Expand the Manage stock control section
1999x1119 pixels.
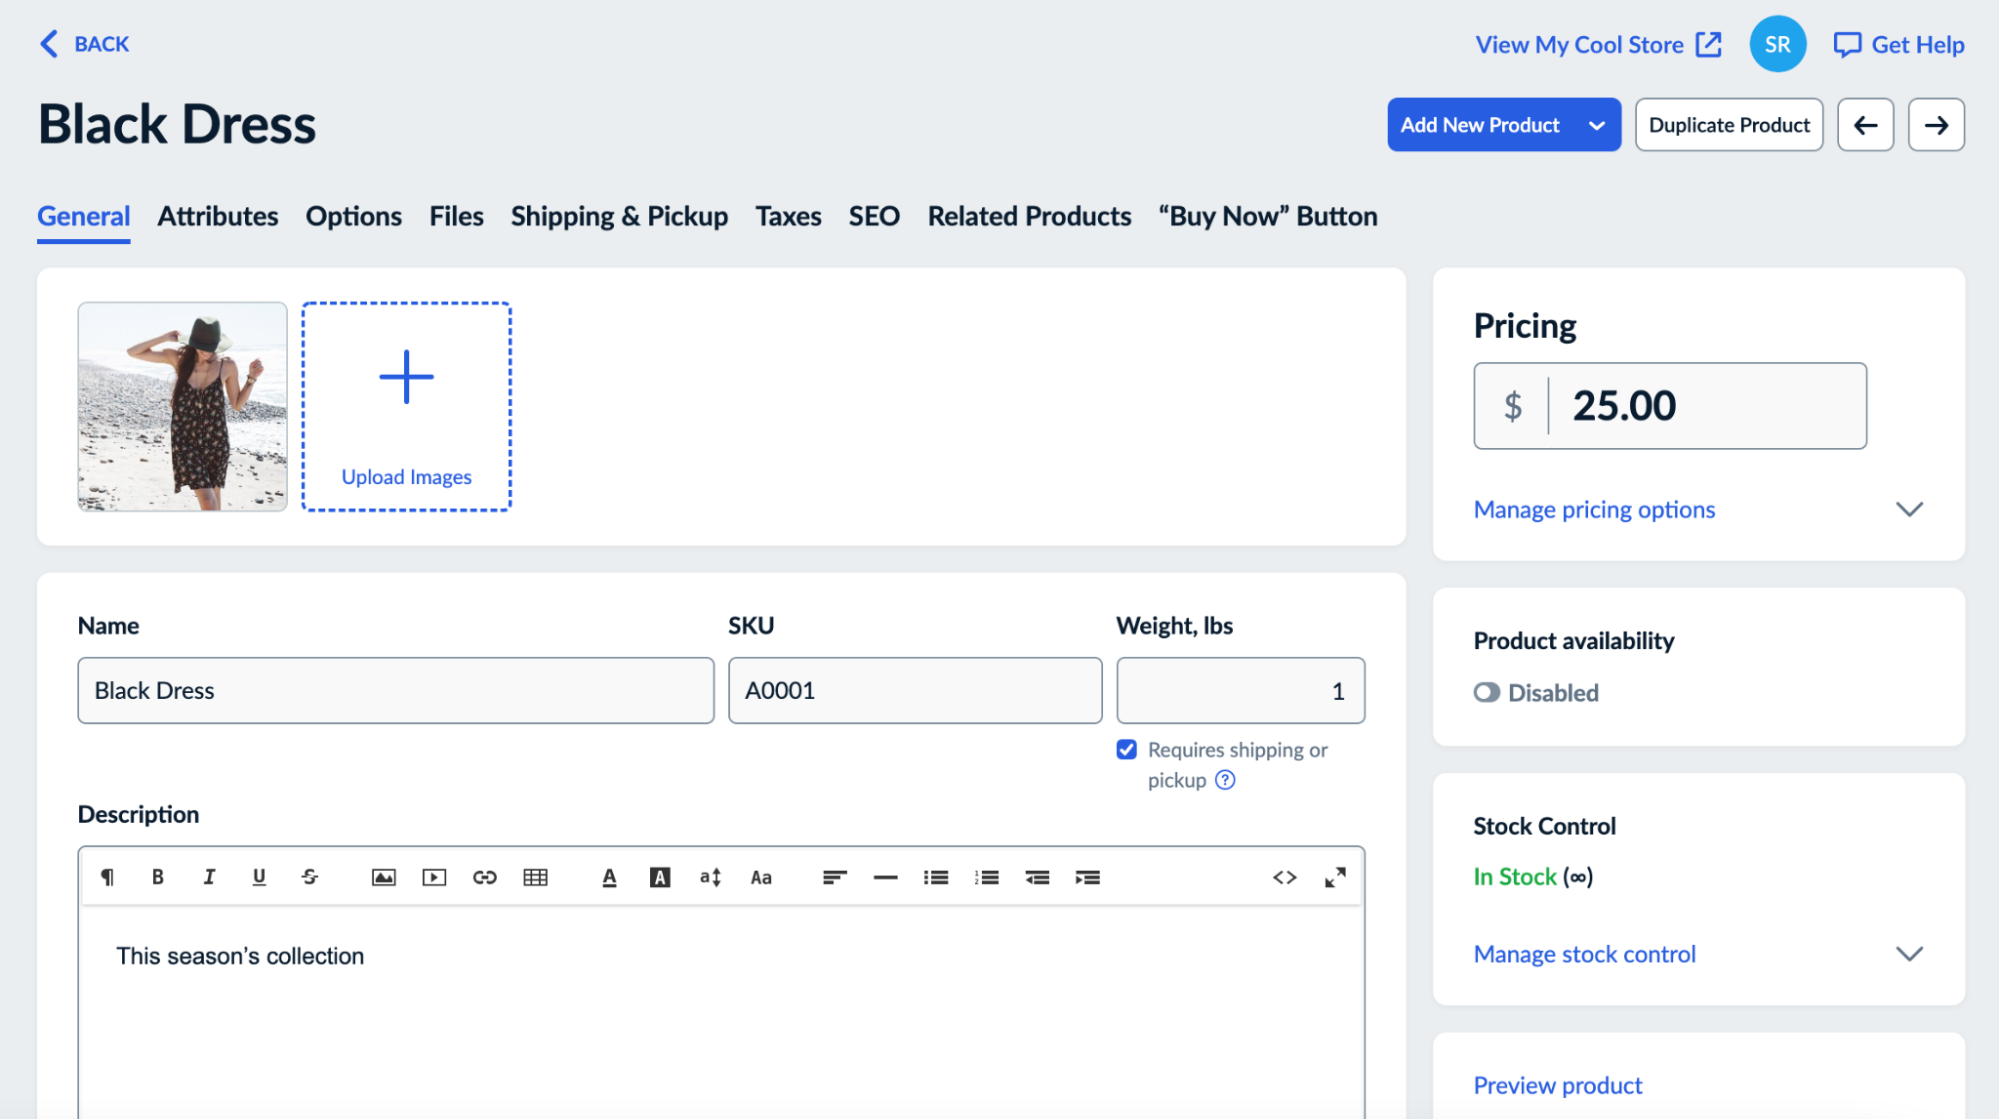[x=1584, y=953]
